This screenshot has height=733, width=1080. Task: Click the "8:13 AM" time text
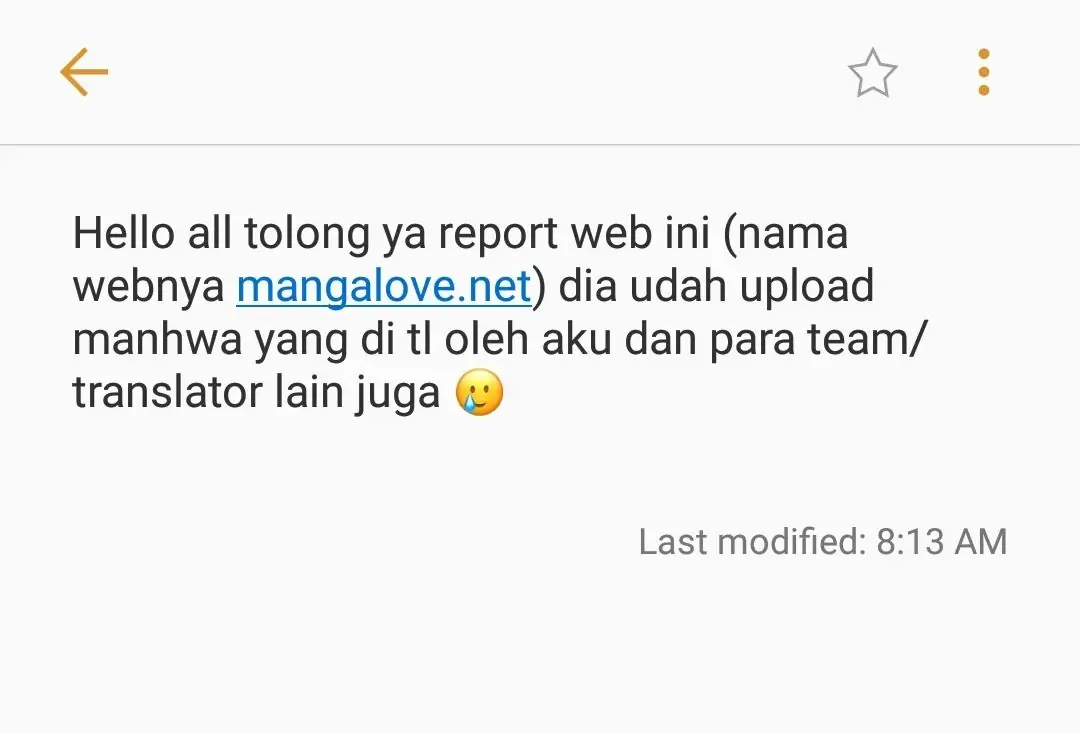[942, 541]
